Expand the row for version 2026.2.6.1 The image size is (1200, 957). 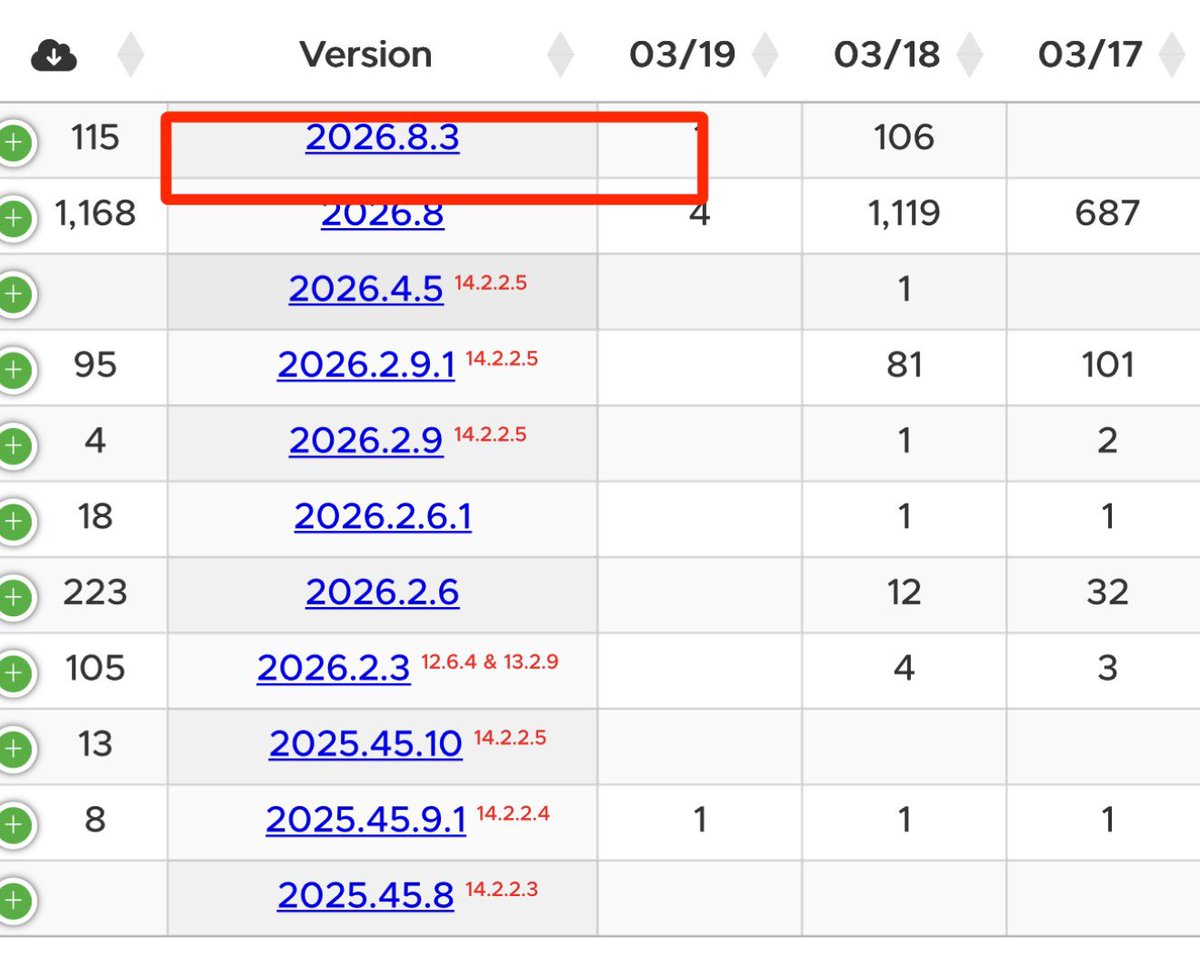(x=14, y=522)
